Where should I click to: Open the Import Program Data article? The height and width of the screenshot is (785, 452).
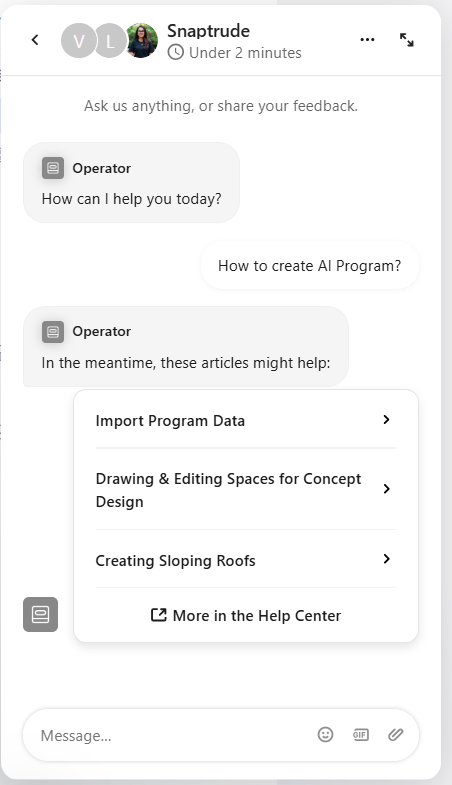click(x=245, y=421)
